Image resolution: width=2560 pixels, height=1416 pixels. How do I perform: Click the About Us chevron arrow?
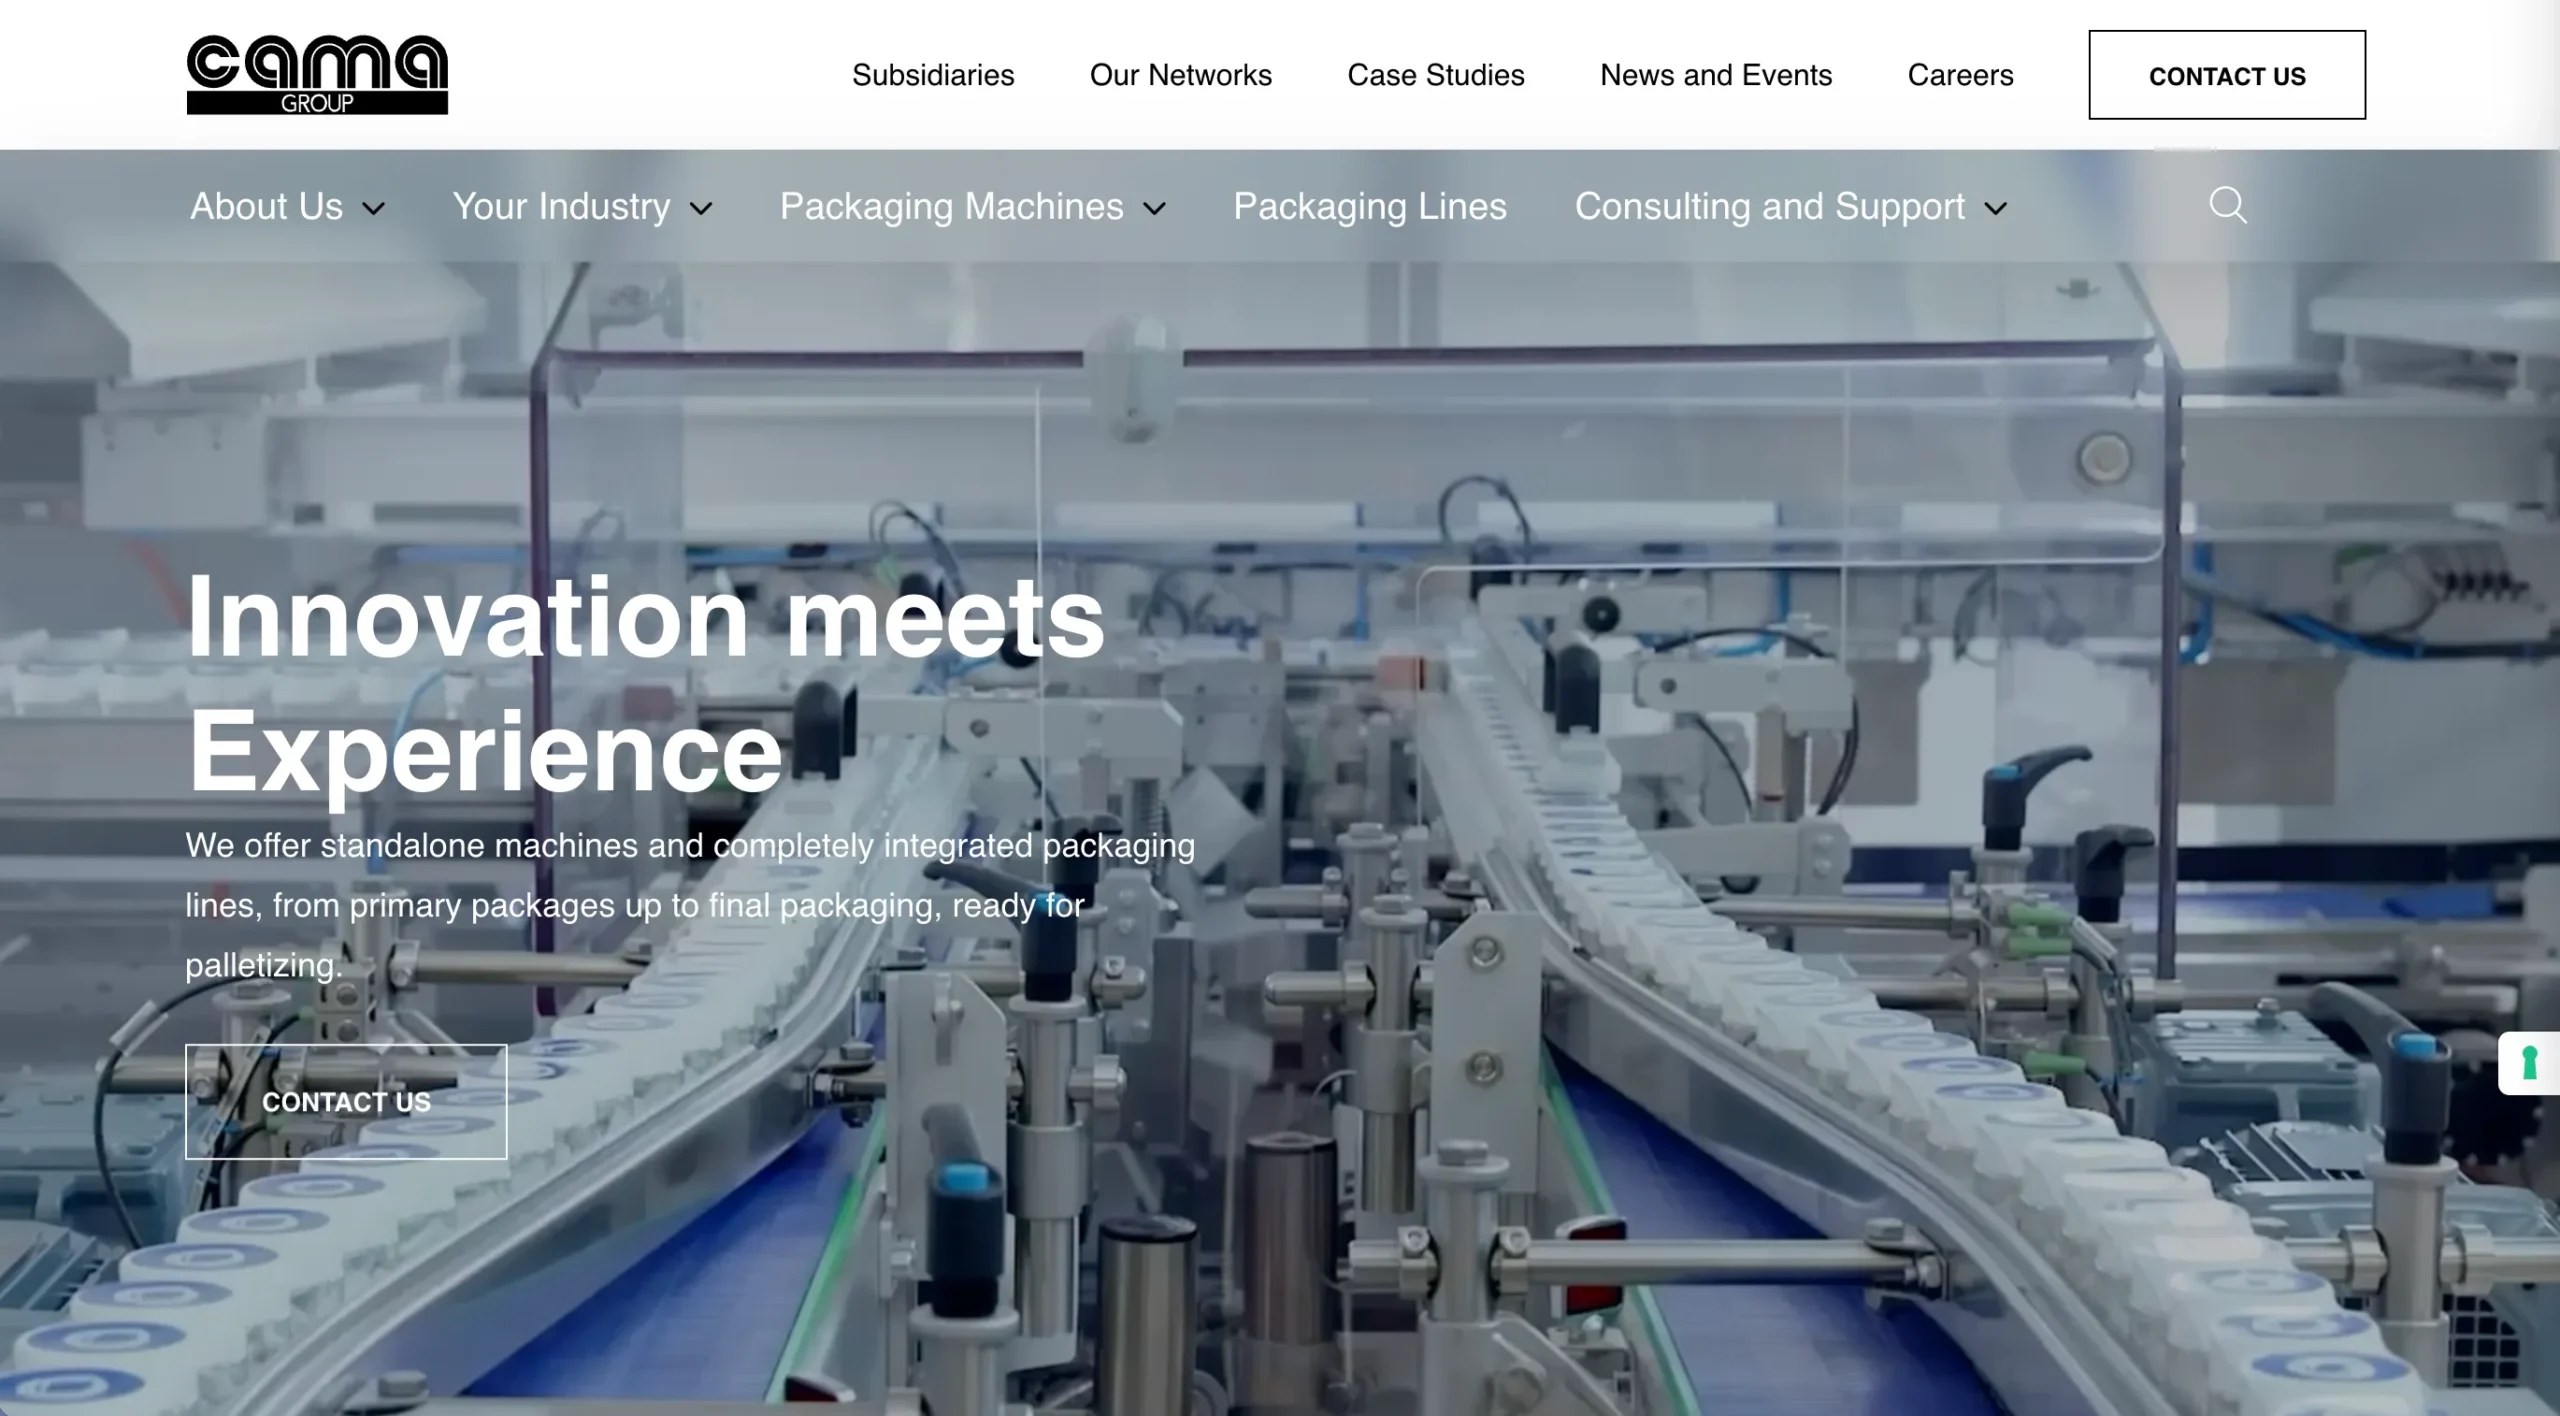(x=375, y=209)
